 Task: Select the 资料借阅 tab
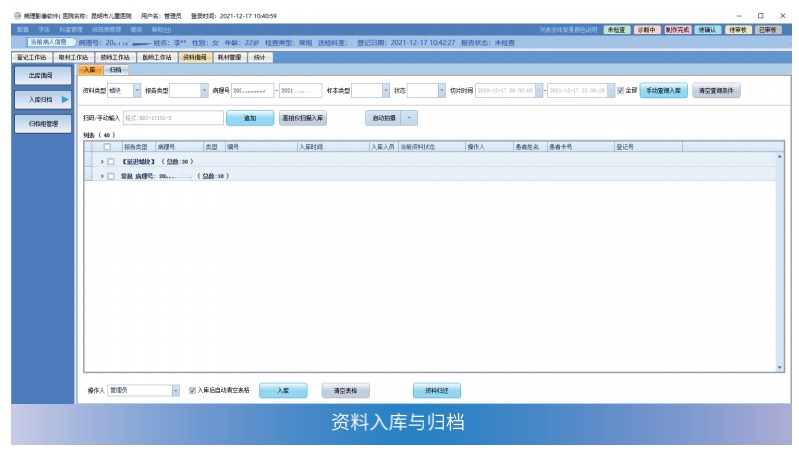195,57
